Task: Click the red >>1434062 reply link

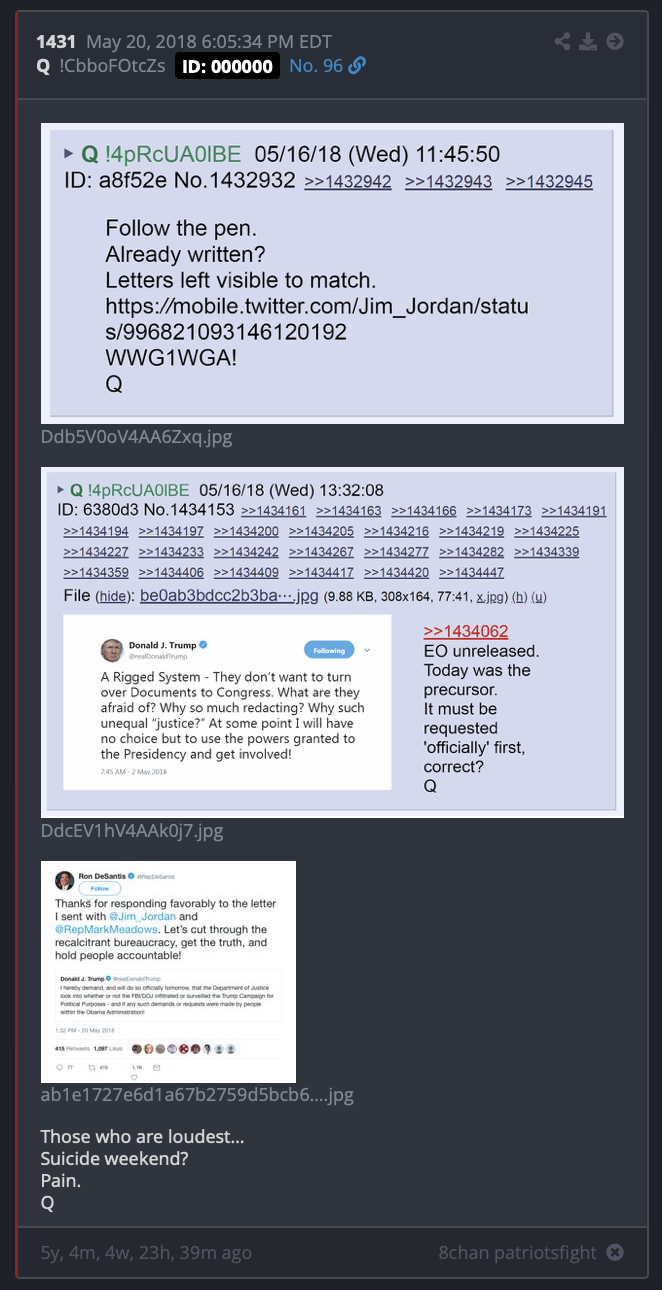Action: pyautogui.click(x=466, y=631)
